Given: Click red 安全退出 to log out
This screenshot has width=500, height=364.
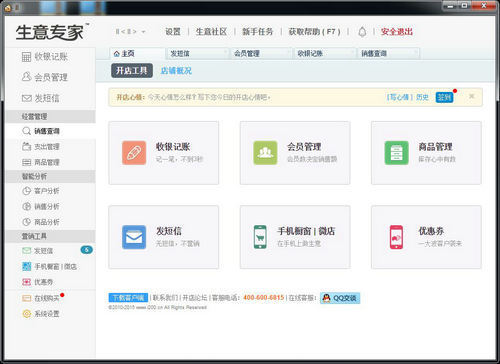Looking at the screenshot, I should [397, 32].
